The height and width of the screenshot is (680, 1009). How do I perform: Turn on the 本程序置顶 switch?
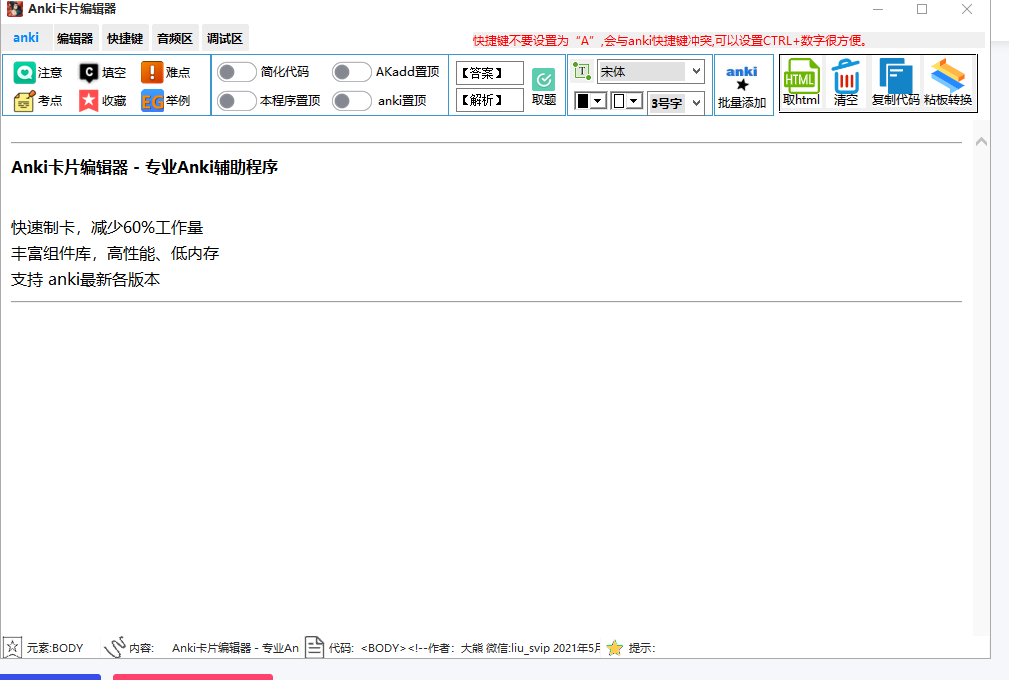click(x=236, y=101)
